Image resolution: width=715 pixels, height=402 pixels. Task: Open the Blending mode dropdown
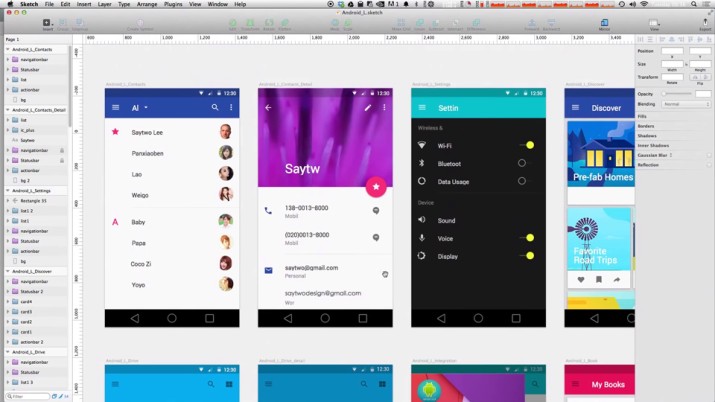pyautogui.click(x=686, y=104)
